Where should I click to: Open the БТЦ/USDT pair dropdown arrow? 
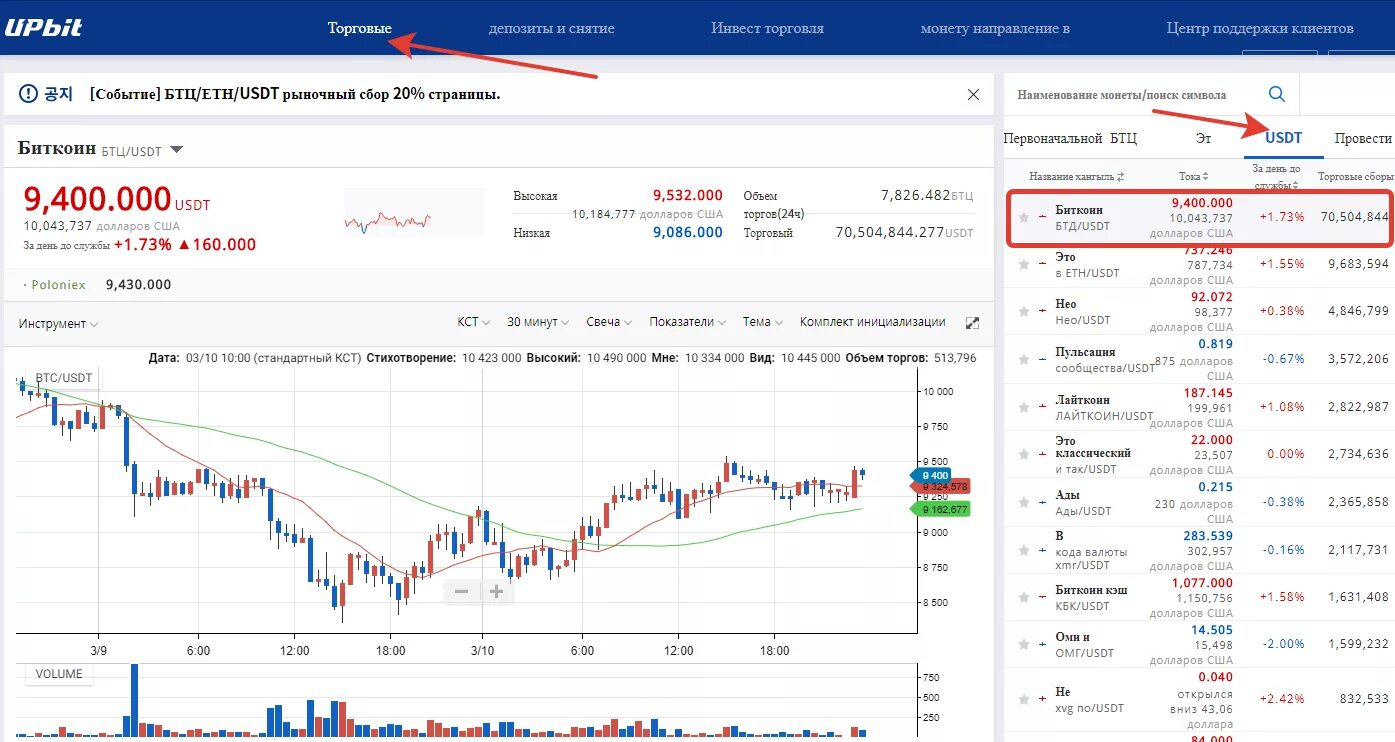176,150
